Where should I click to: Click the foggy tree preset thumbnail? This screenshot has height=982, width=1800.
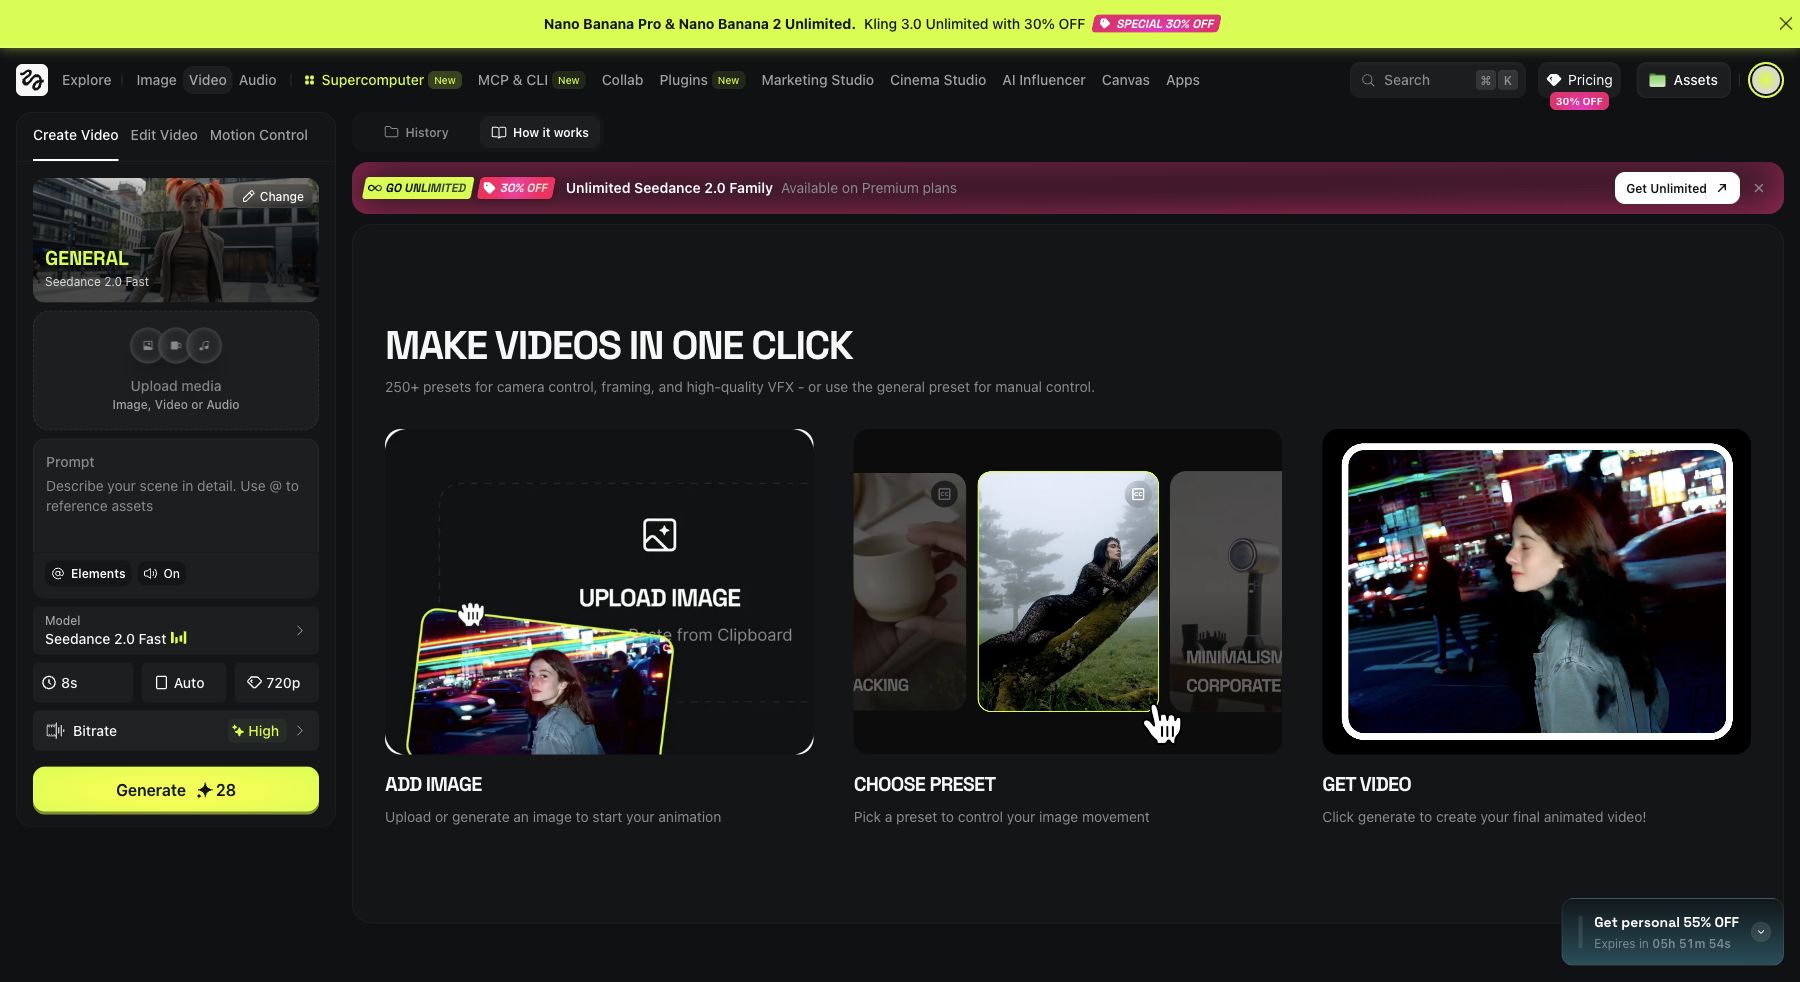coord(1068,591)
